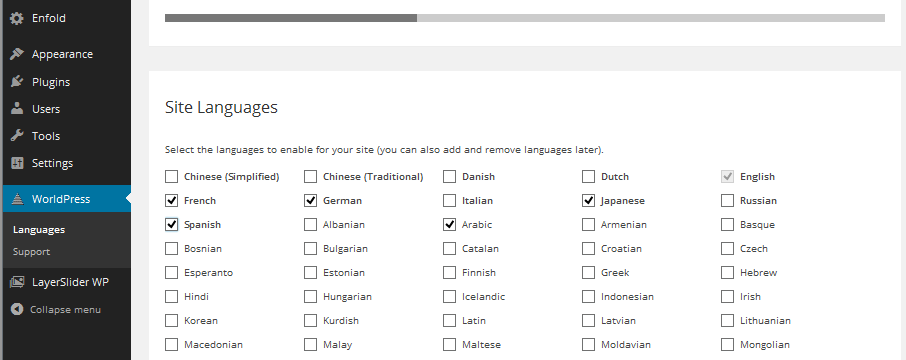Tick the Hebrew language checkbox
Screen dimensions: 906x360
click(x=727, y=272)
